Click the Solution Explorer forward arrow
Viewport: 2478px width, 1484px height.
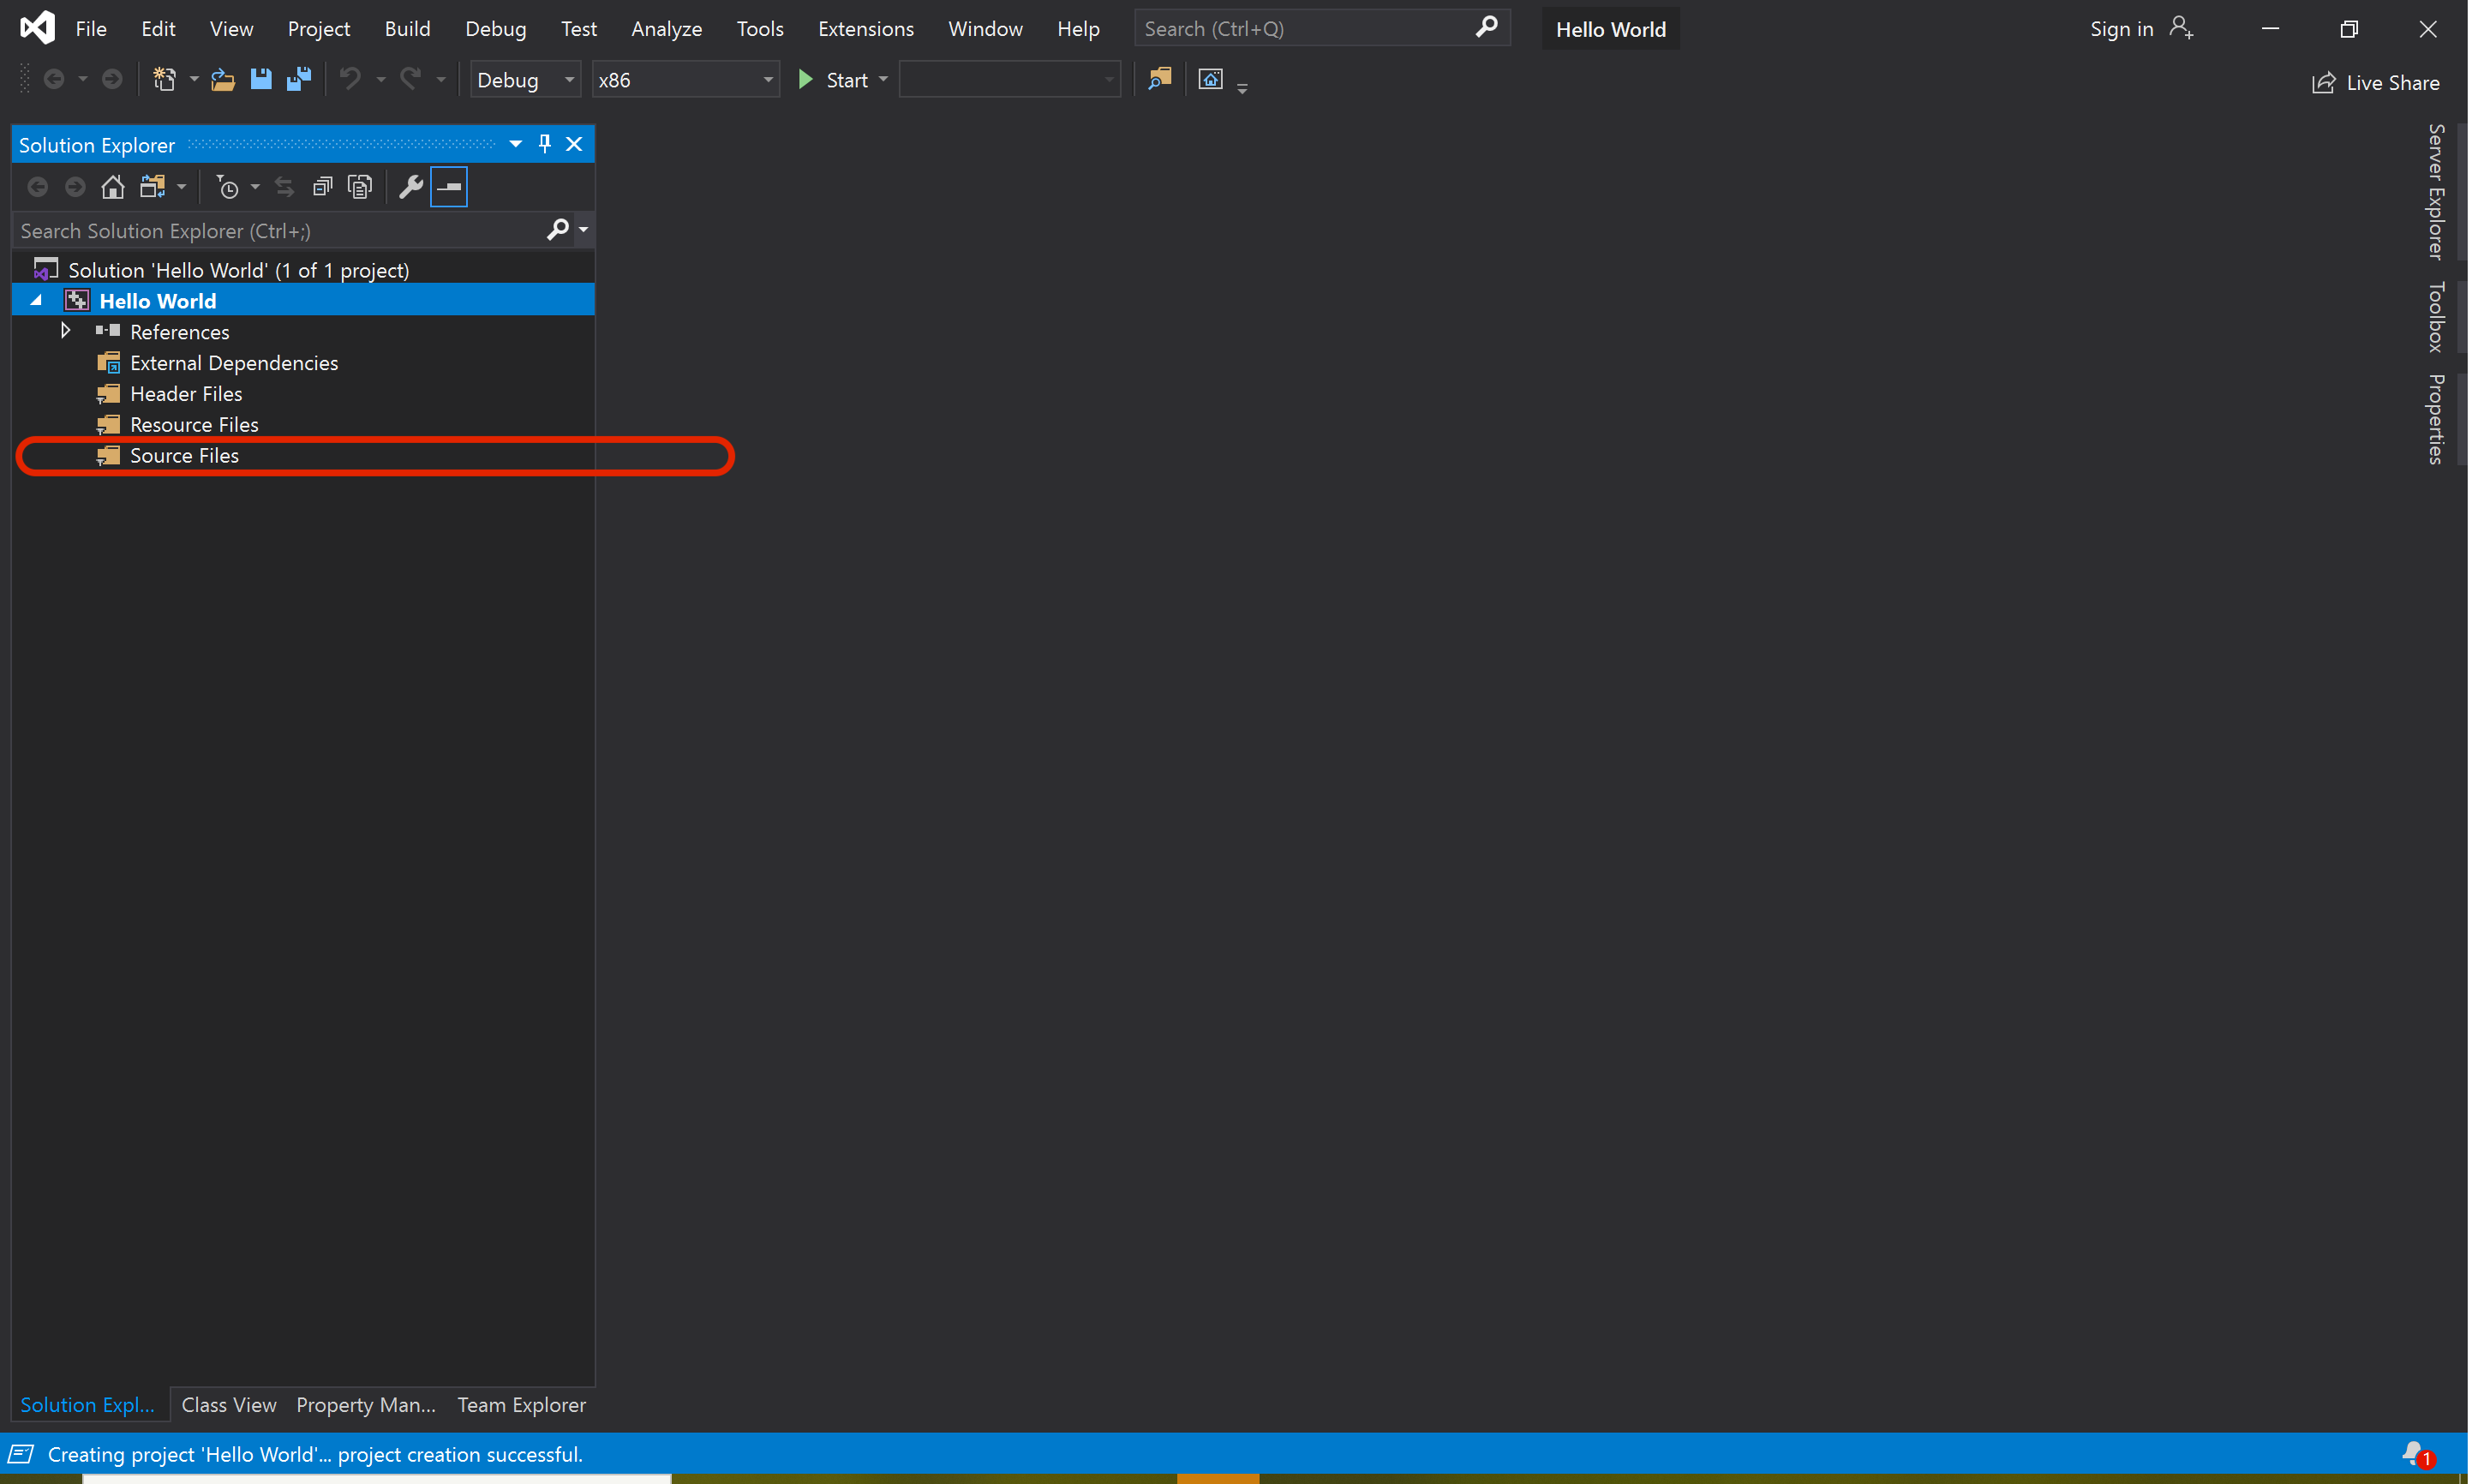pos(75,187)
